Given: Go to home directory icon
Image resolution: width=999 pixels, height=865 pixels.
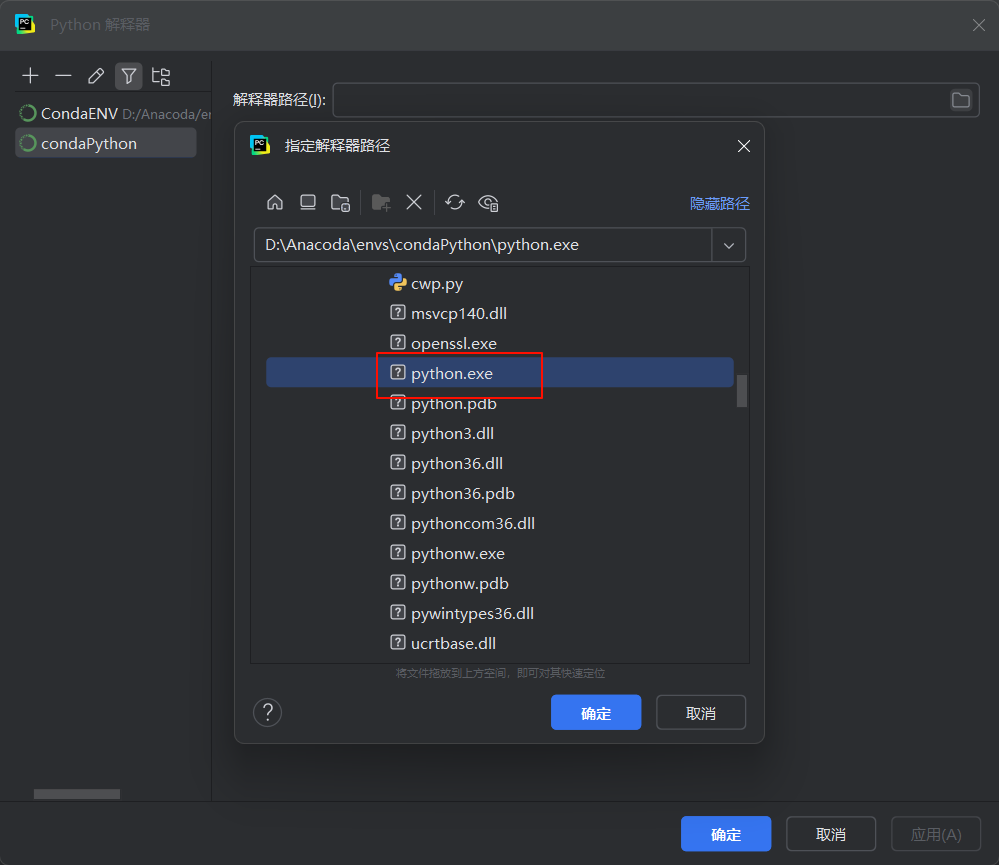Looking at the screenshot, I should pyautogui.click(x=275, y=203).
